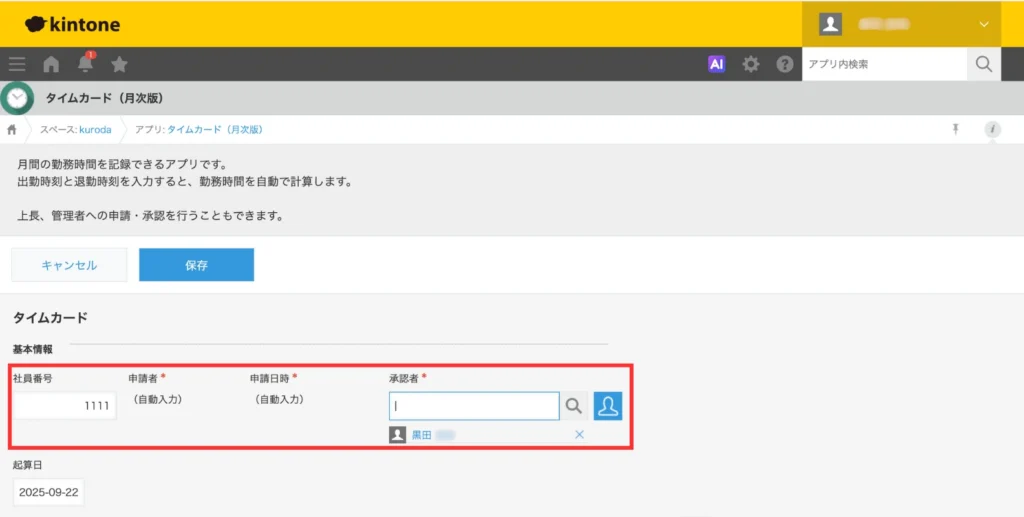Open the user picker for 承認者
This screenshot has height=517, width=1024.
[x=608, y=405]
